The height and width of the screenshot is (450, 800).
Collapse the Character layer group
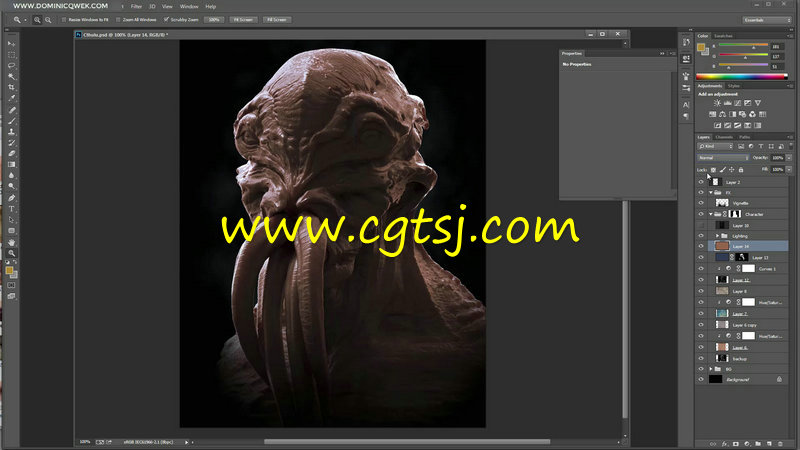tap(711, 214)
